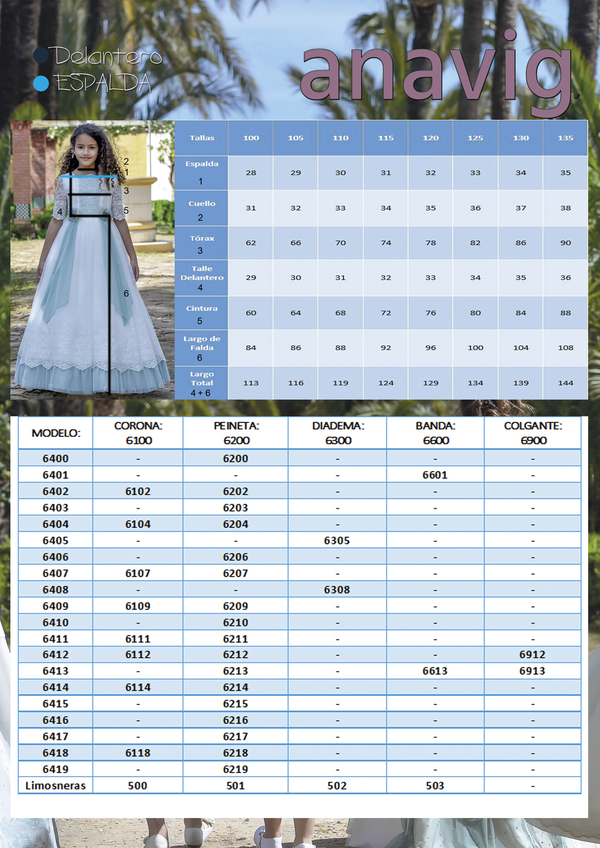Screen dimensions: 600x848
Task: Select Largo de Falda value 92
Action: pyautogui.click(x=386, y=348)
